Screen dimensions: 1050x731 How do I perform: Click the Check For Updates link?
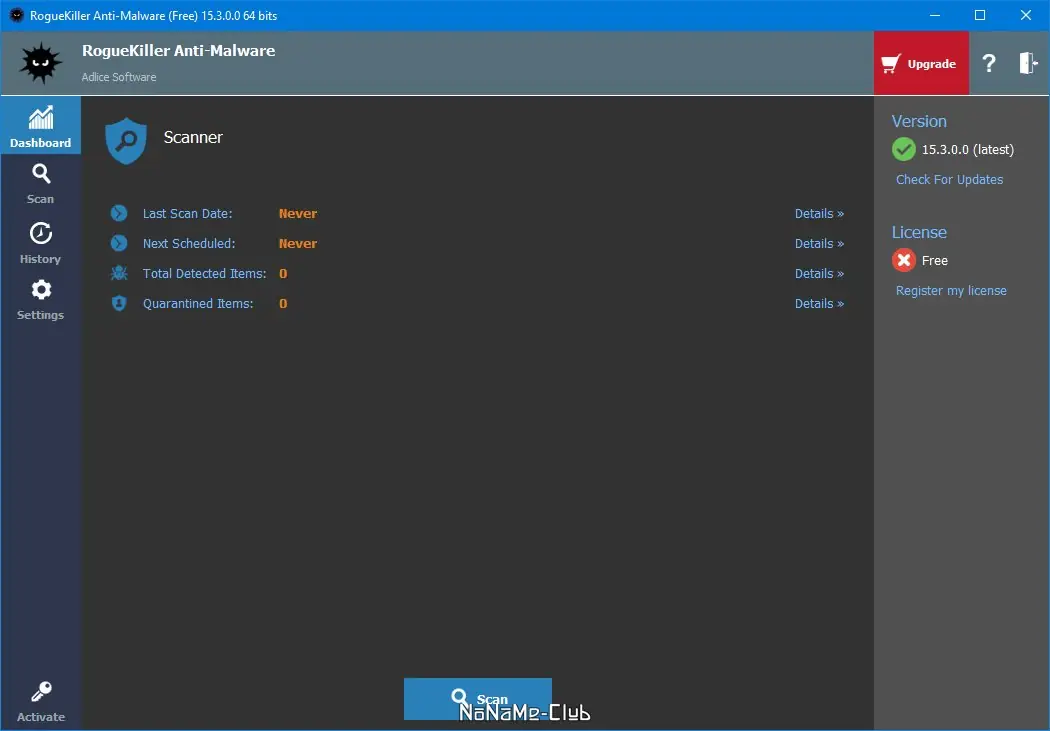950,179
